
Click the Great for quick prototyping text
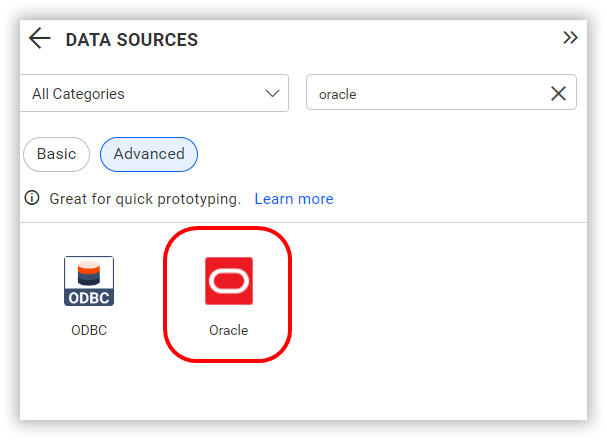coord(145,199)
